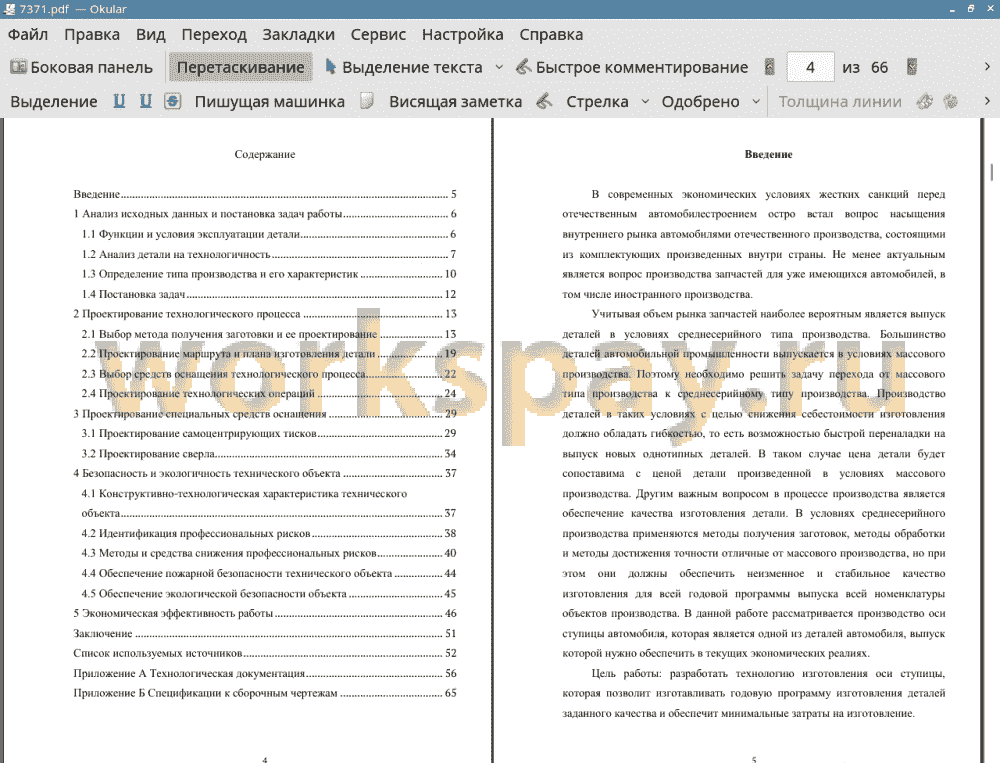Click the annotation color icon after Толщина линии
Image resolution: width=1000 pixels, height=763 pixels.
click(925, 101)
